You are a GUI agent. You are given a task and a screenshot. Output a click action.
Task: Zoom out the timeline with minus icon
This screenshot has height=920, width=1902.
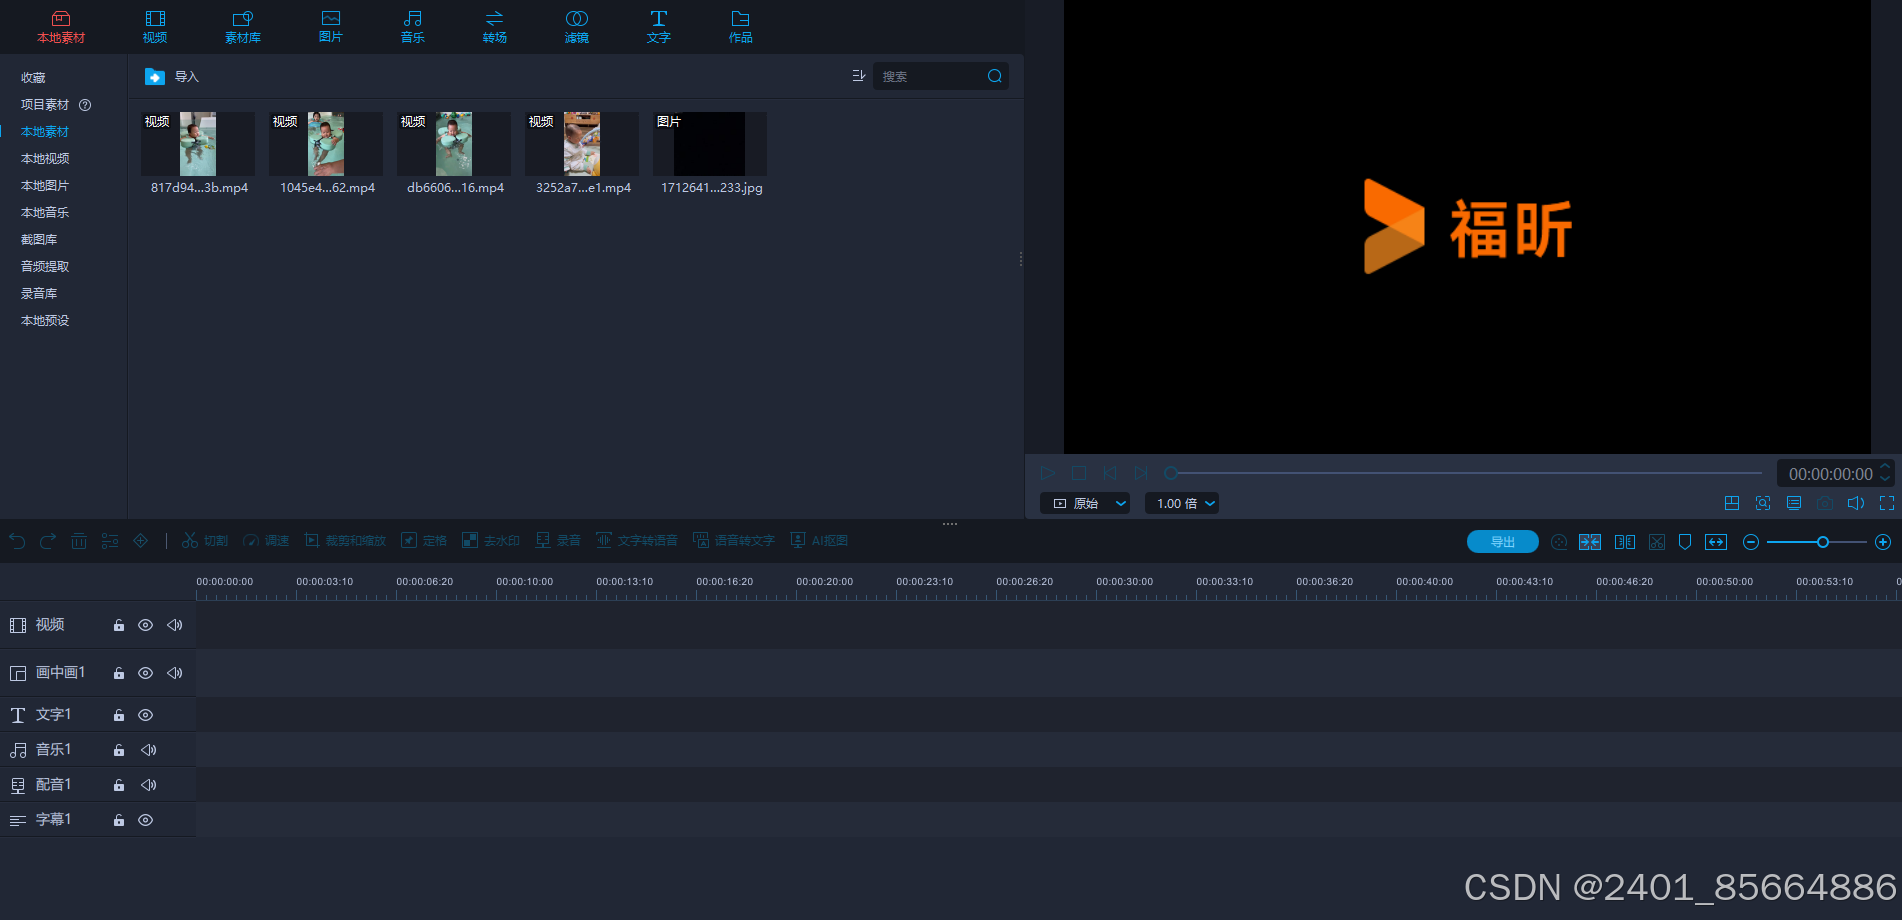(1751, 542)
